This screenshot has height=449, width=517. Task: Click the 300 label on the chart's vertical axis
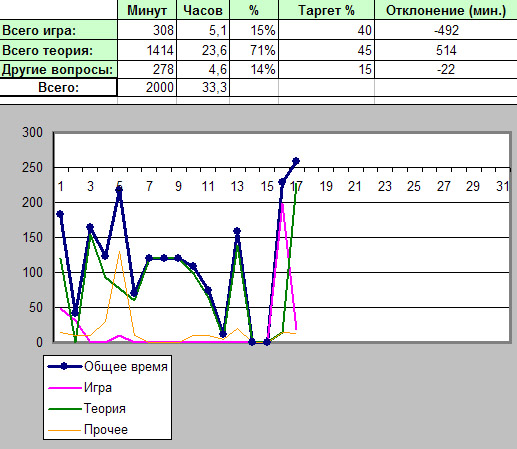point(32,133)
